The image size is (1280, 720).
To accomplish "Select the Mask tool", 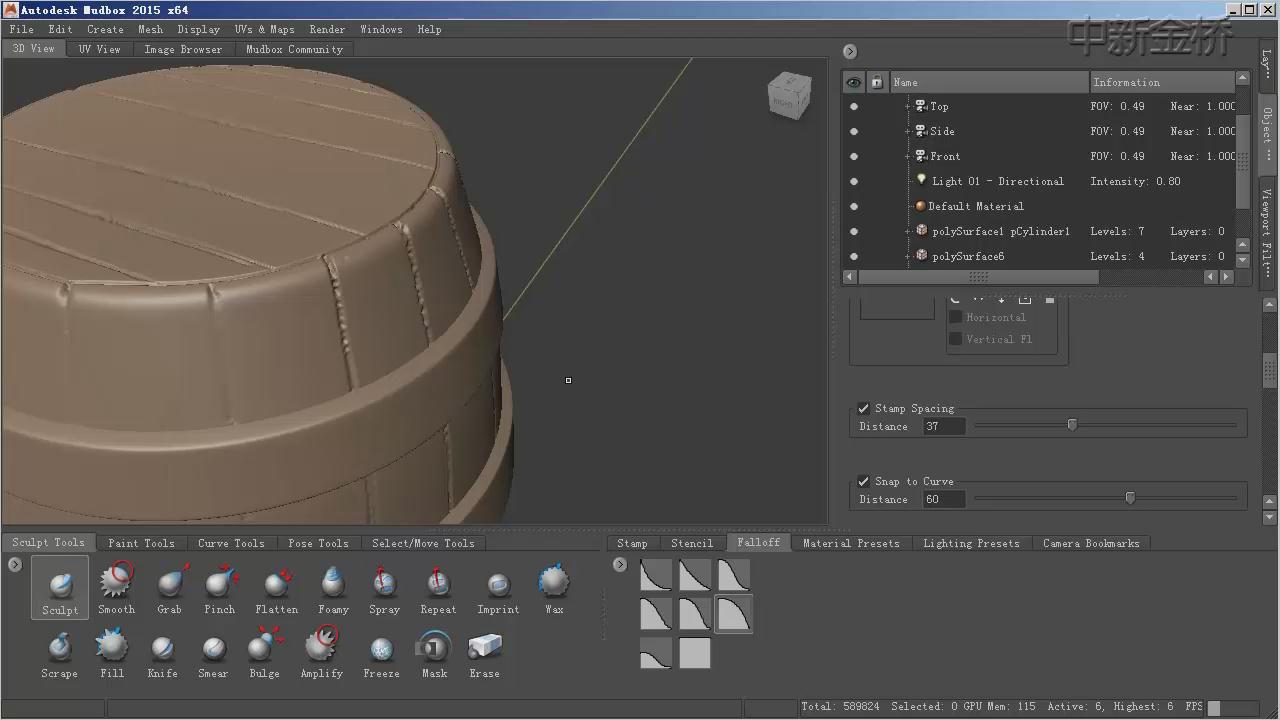I will tap(434, 654).
